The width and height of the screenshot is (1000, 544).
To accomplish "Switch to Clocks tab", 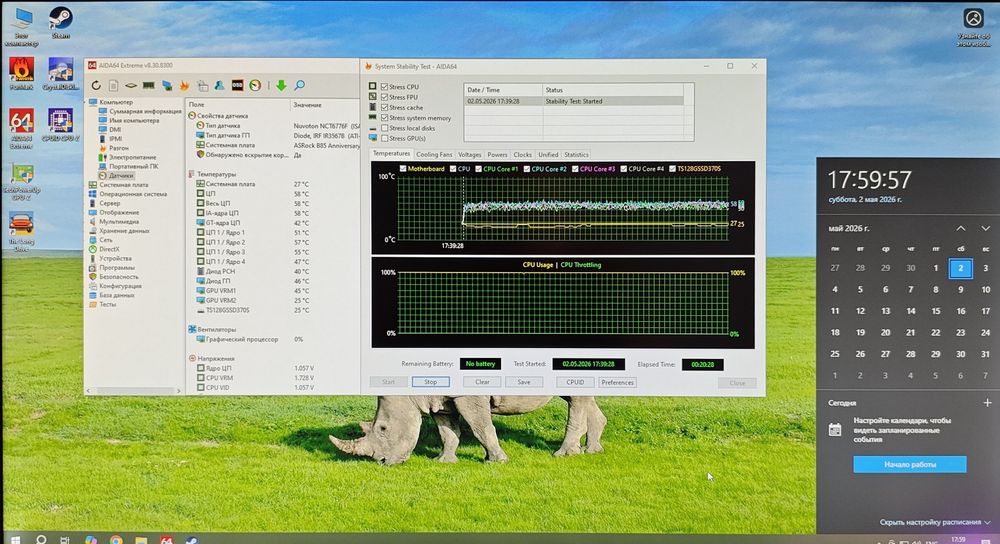I will point(522,154).
